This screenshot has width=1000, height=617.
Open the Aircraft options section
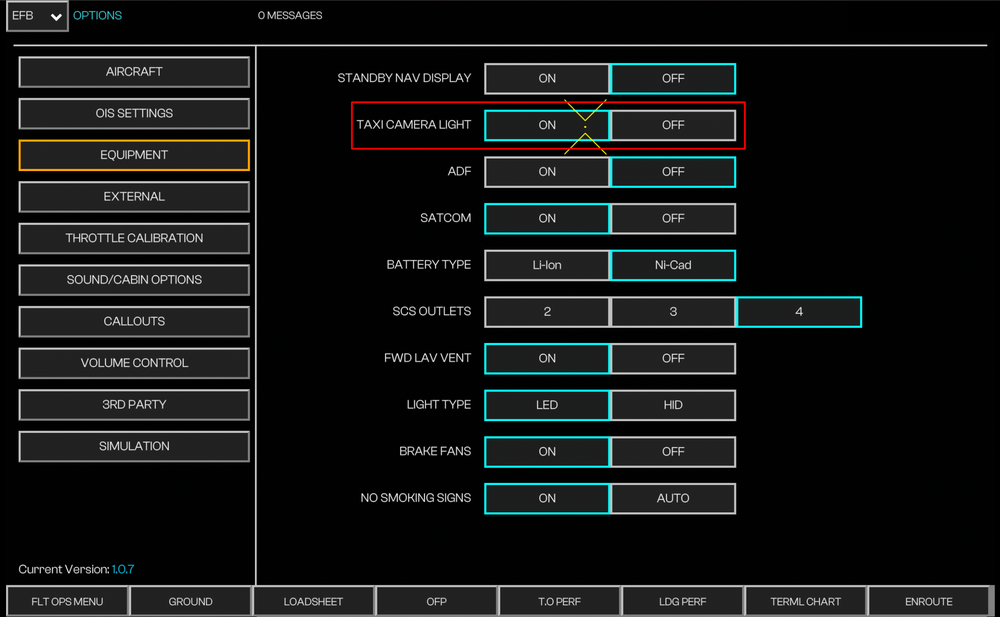tap(134, 72)
